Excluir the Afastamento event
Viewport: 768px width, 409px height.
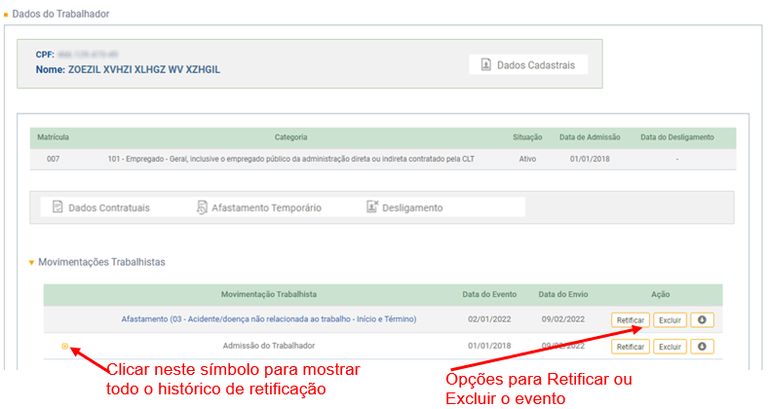[670, 320]
